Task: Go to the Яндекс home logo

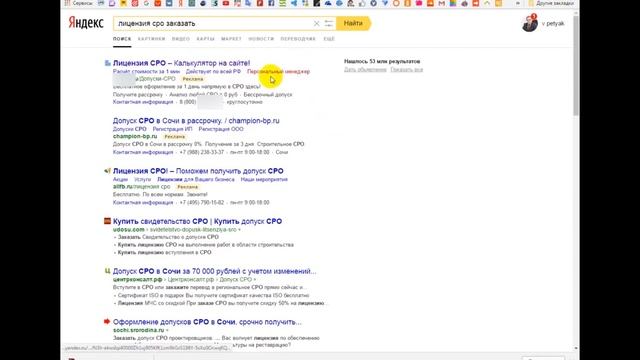Action: pyautogui.click(x=86, y=23)
